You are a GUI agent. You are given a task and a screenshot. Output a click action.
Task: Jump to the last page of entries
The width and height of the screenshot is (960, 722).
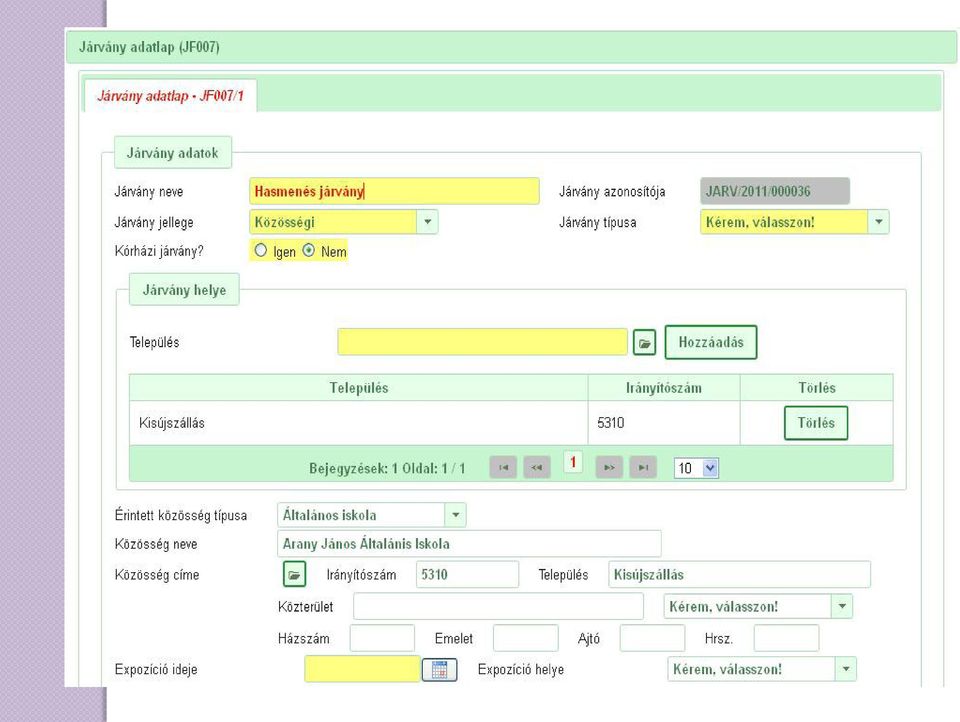[643, 468]
